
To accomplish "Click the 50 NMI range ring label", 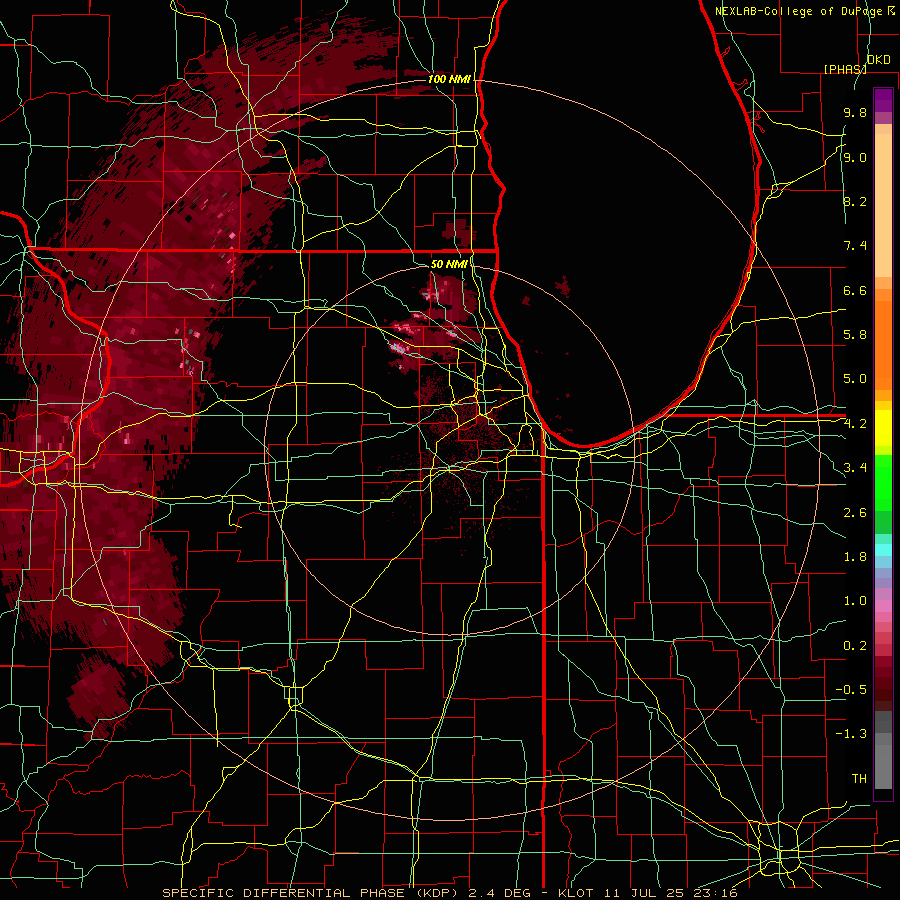I will tap(449, 264).
